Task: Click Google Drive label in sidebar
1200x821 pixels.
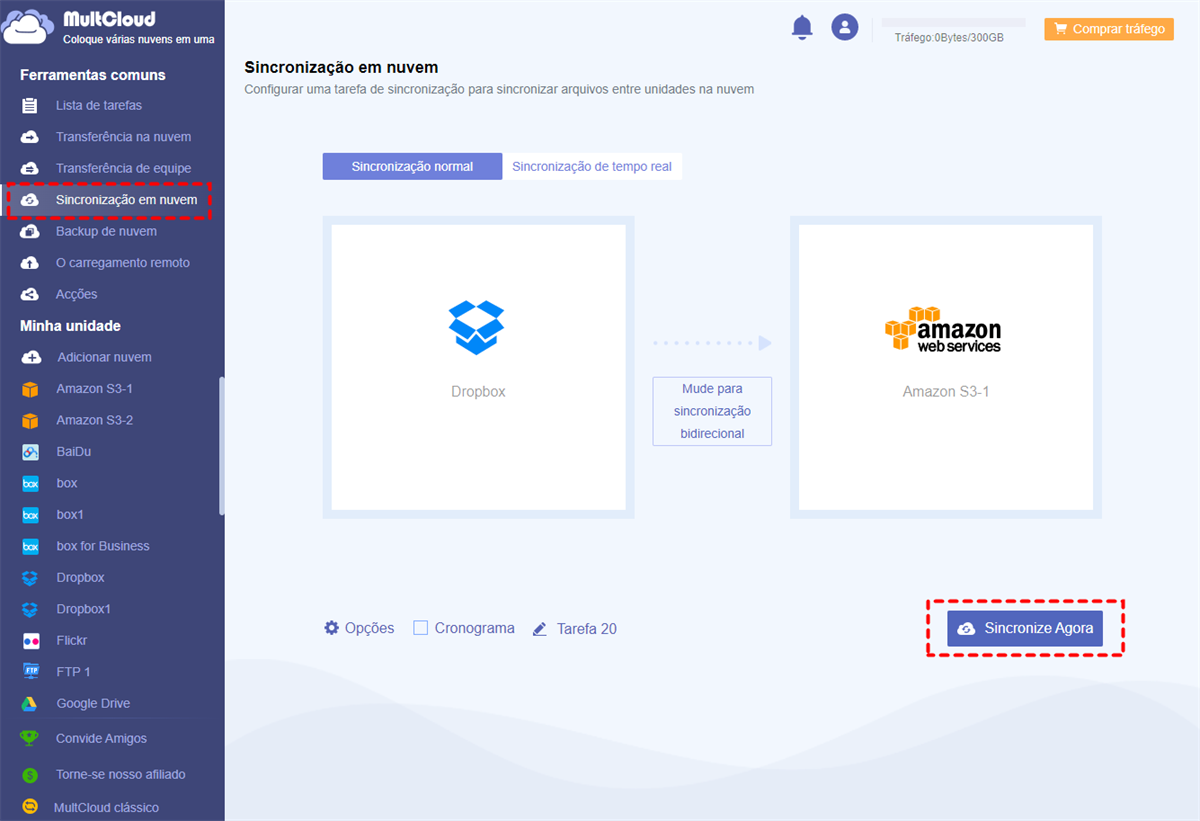Action: 93,703
